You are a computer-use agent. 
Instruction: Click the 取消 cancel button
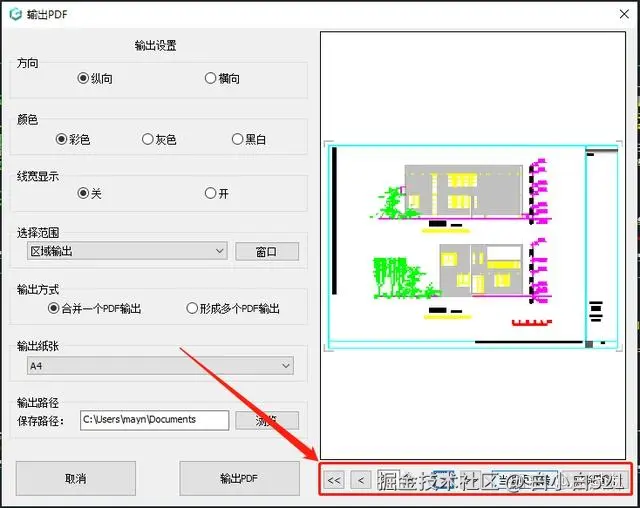coord(76,478)
